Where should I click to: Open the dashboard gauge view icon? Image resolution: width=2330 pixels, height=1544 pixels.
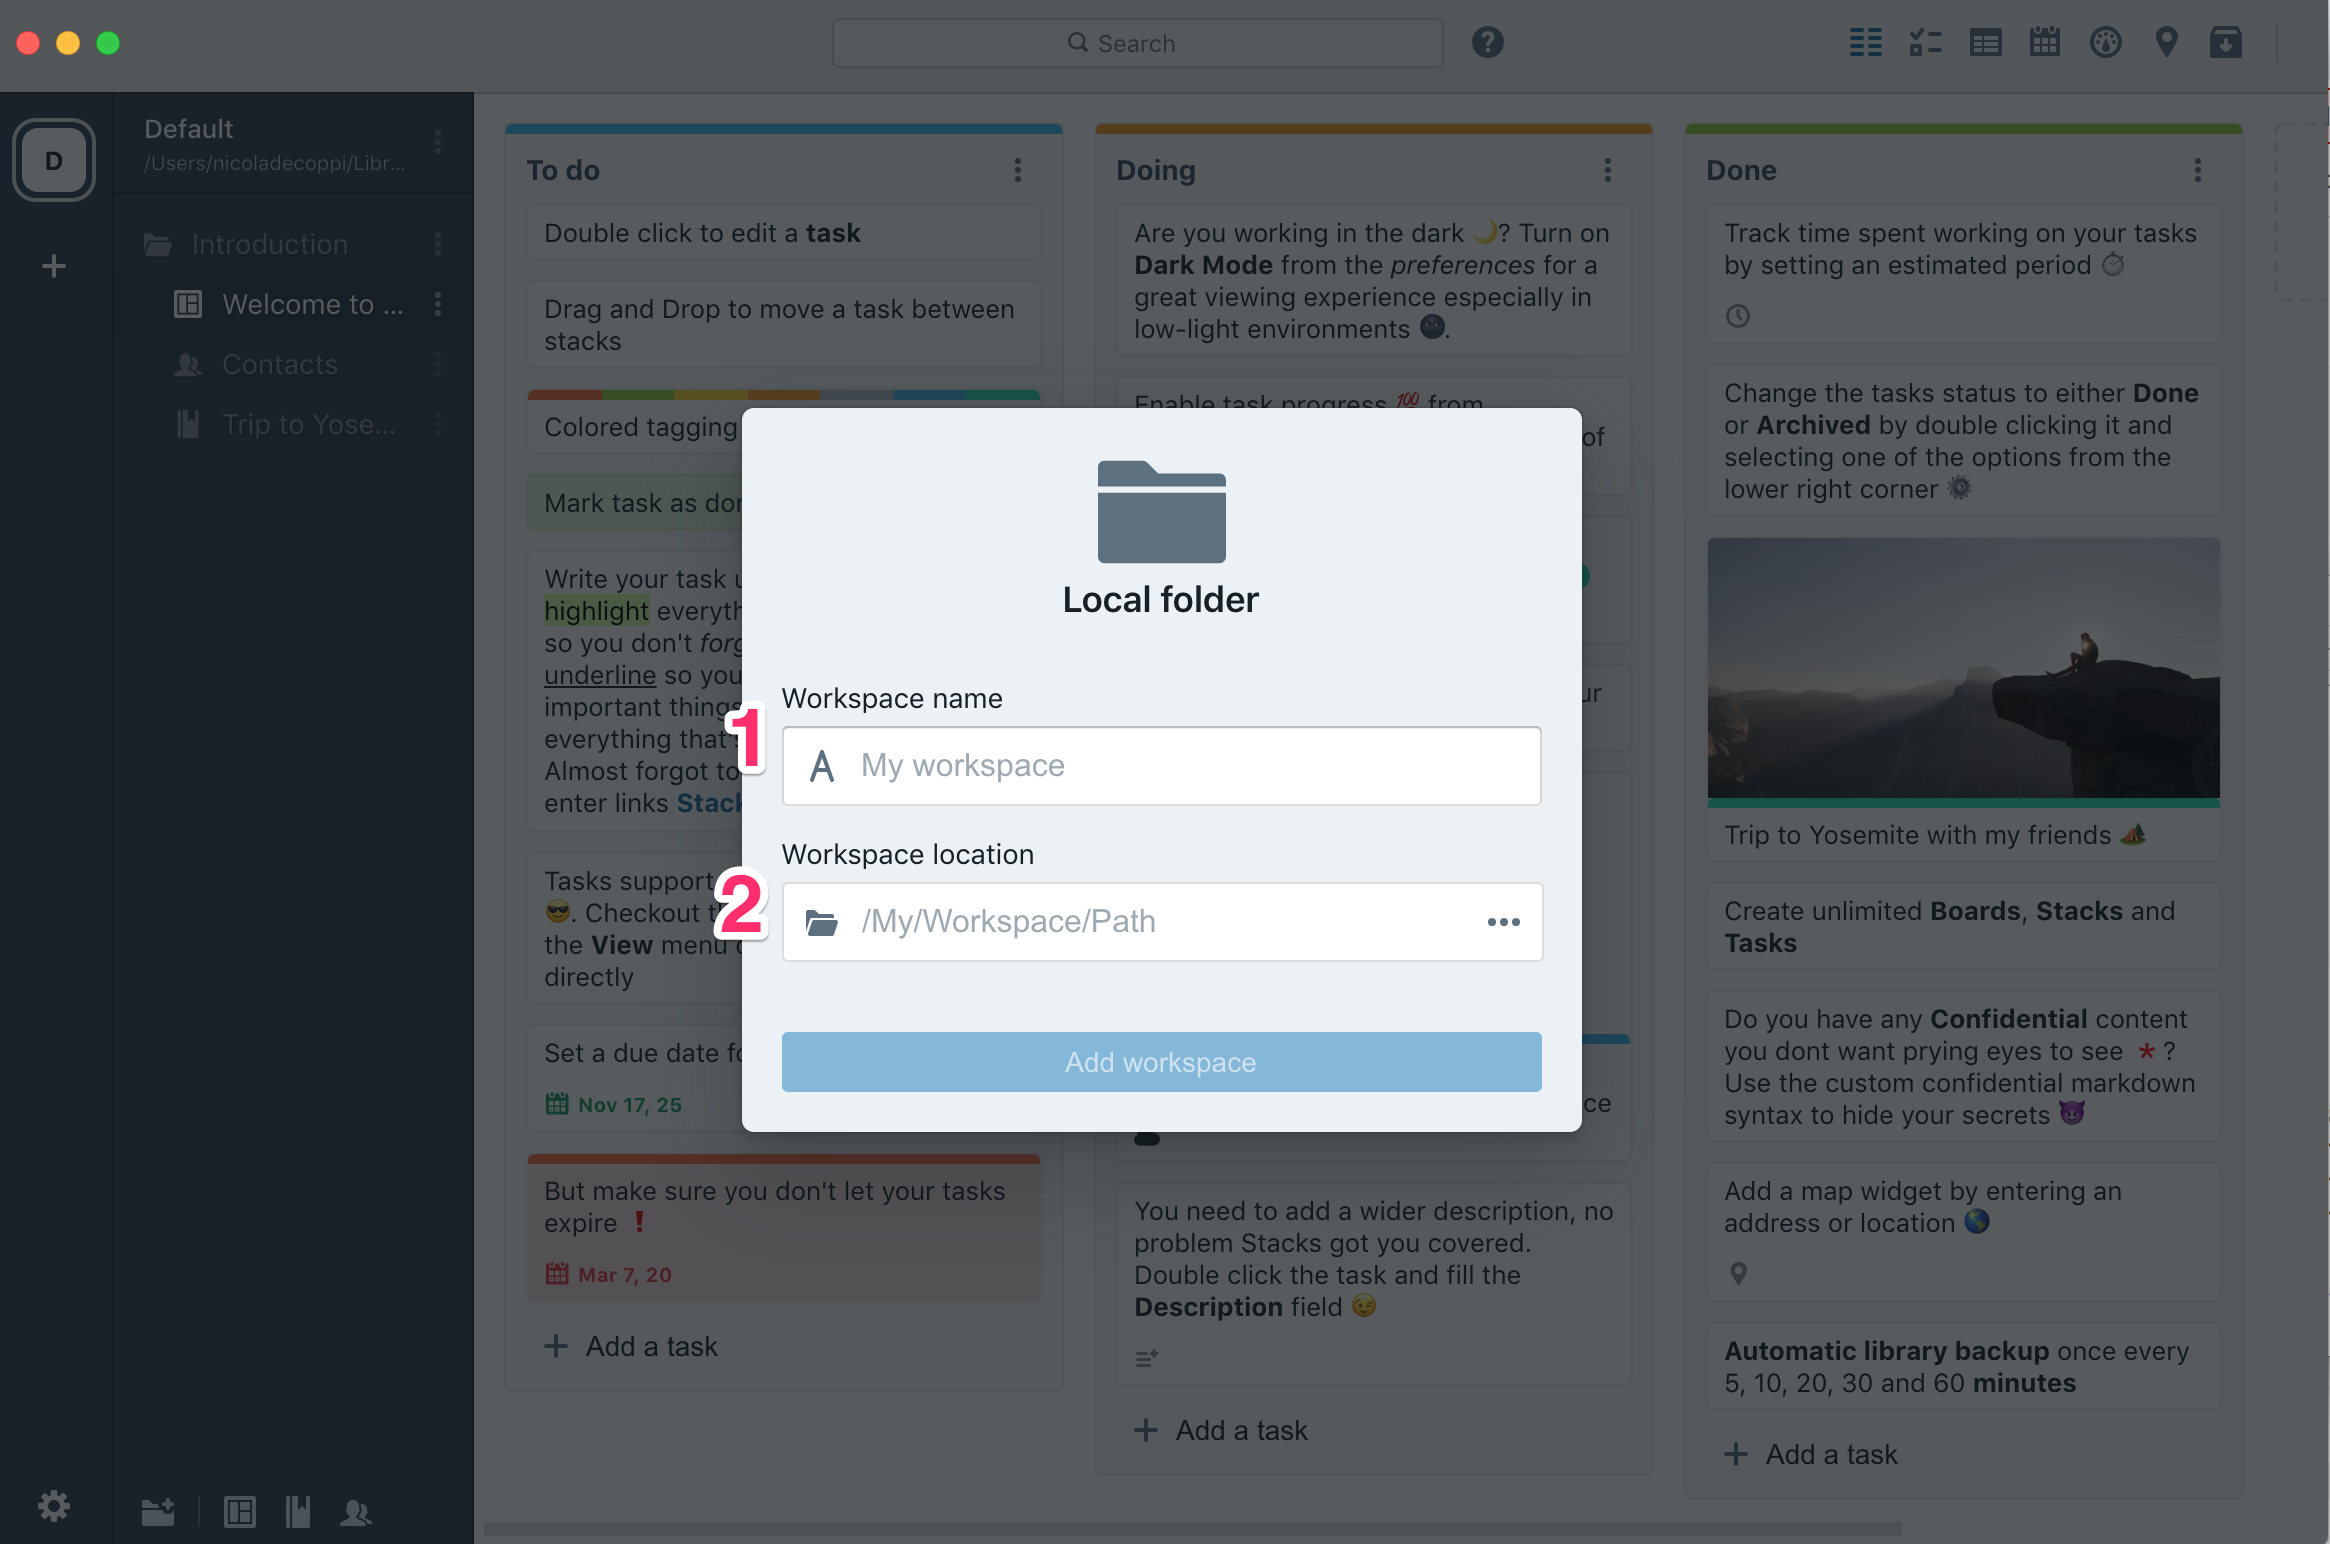point(2105,43)
